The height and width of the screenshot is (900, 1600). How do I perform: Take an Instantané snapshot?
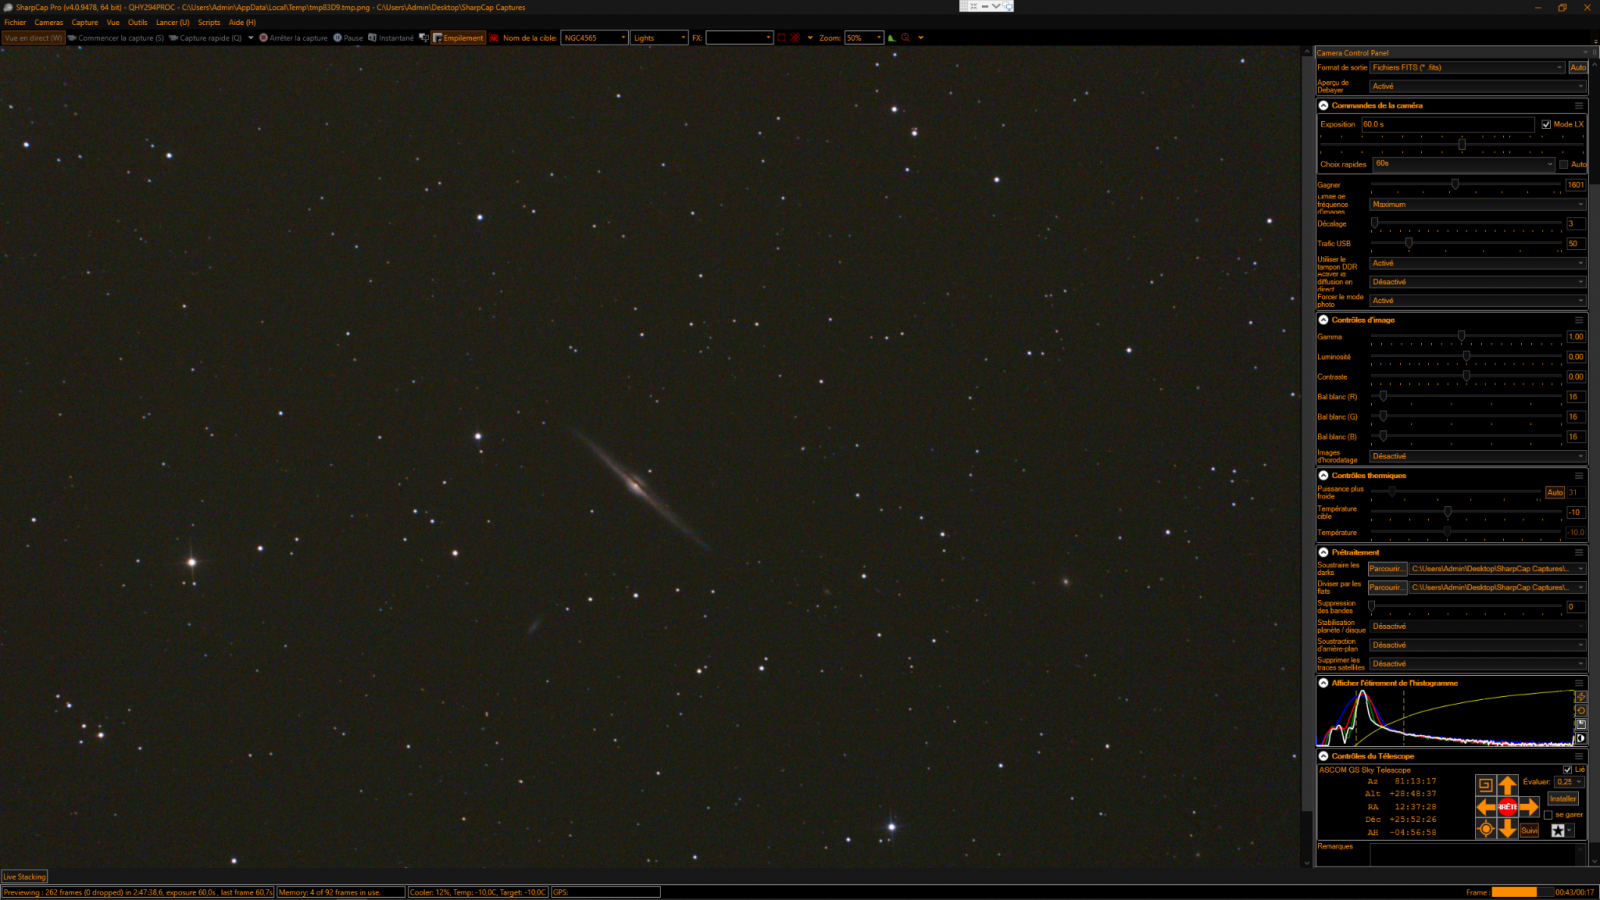pyautogui.click(x=391, y=38)
